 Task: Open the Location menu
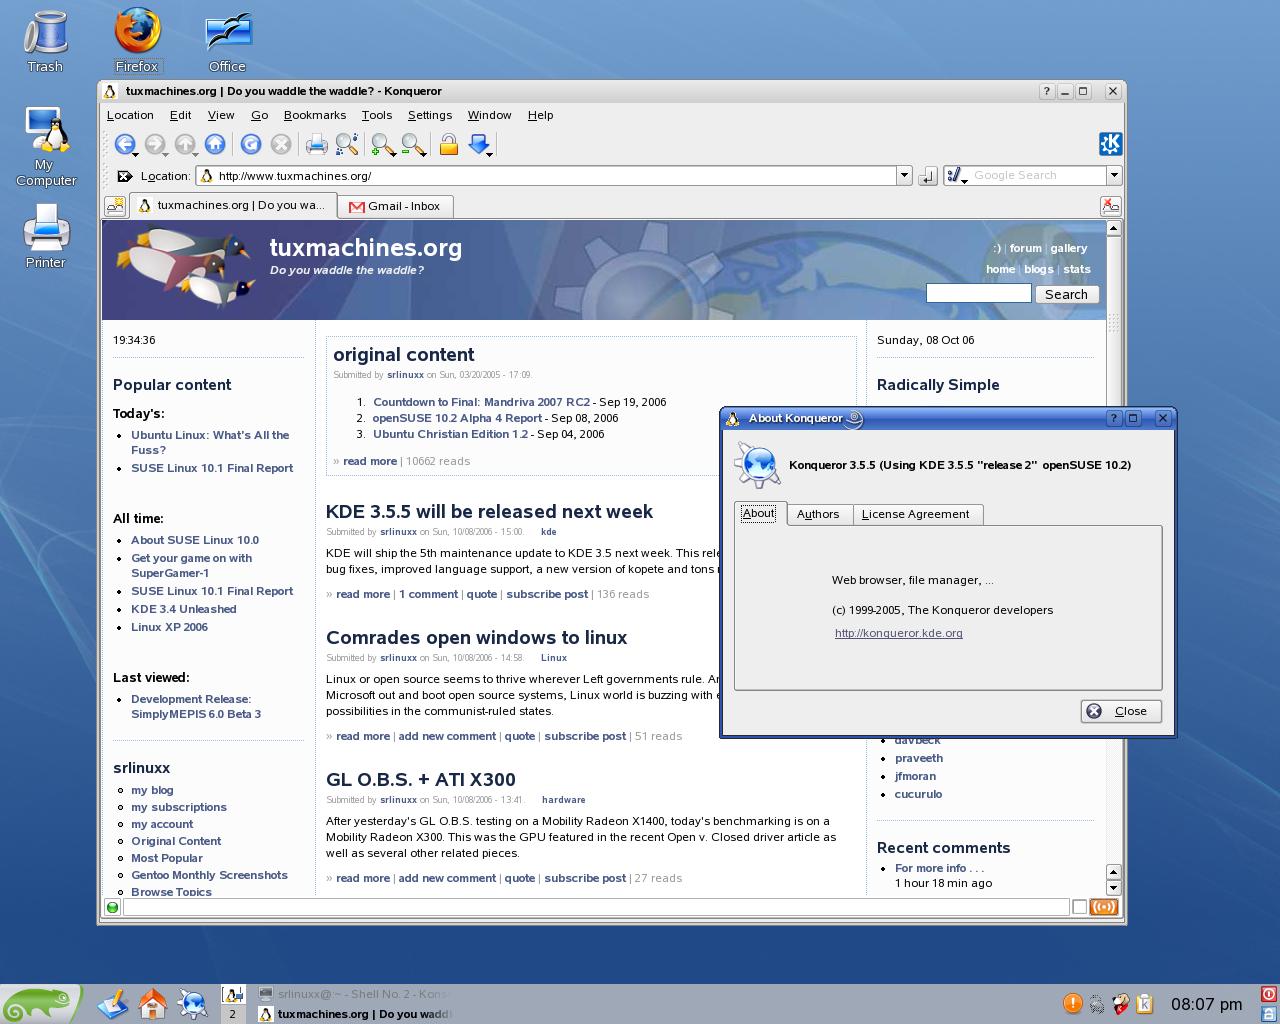pos(130,115)
